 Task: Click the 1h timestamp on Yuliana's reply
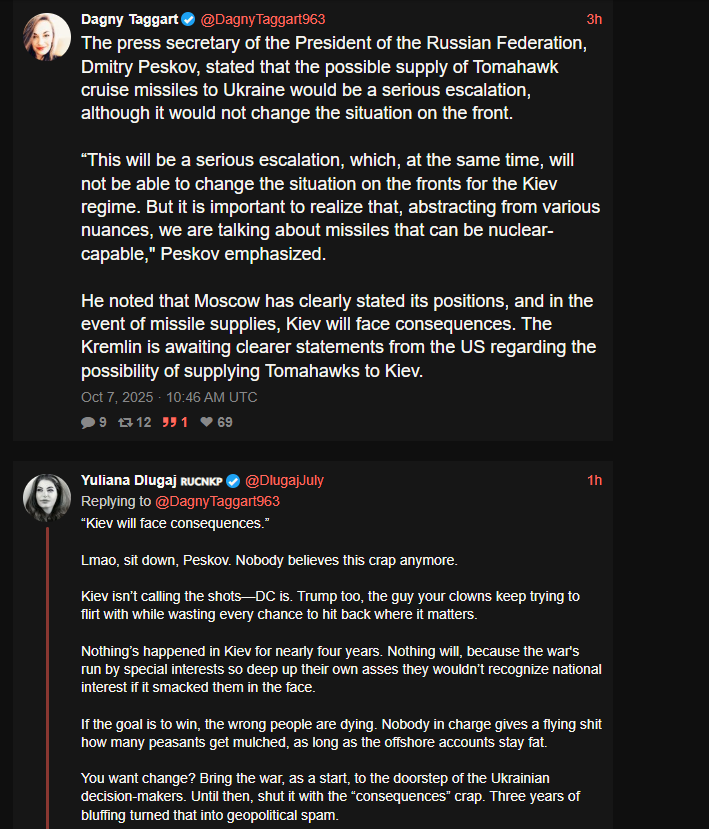(x=594, y=480)
